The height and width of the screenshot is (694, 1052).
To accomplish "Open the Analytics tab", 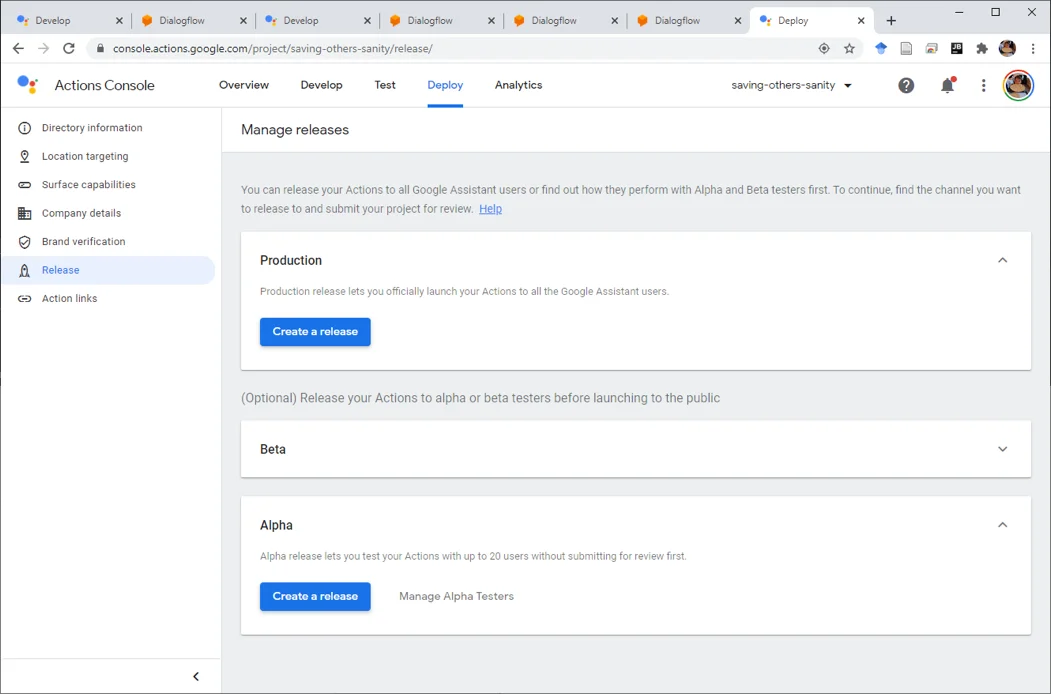I will (518, 85).
